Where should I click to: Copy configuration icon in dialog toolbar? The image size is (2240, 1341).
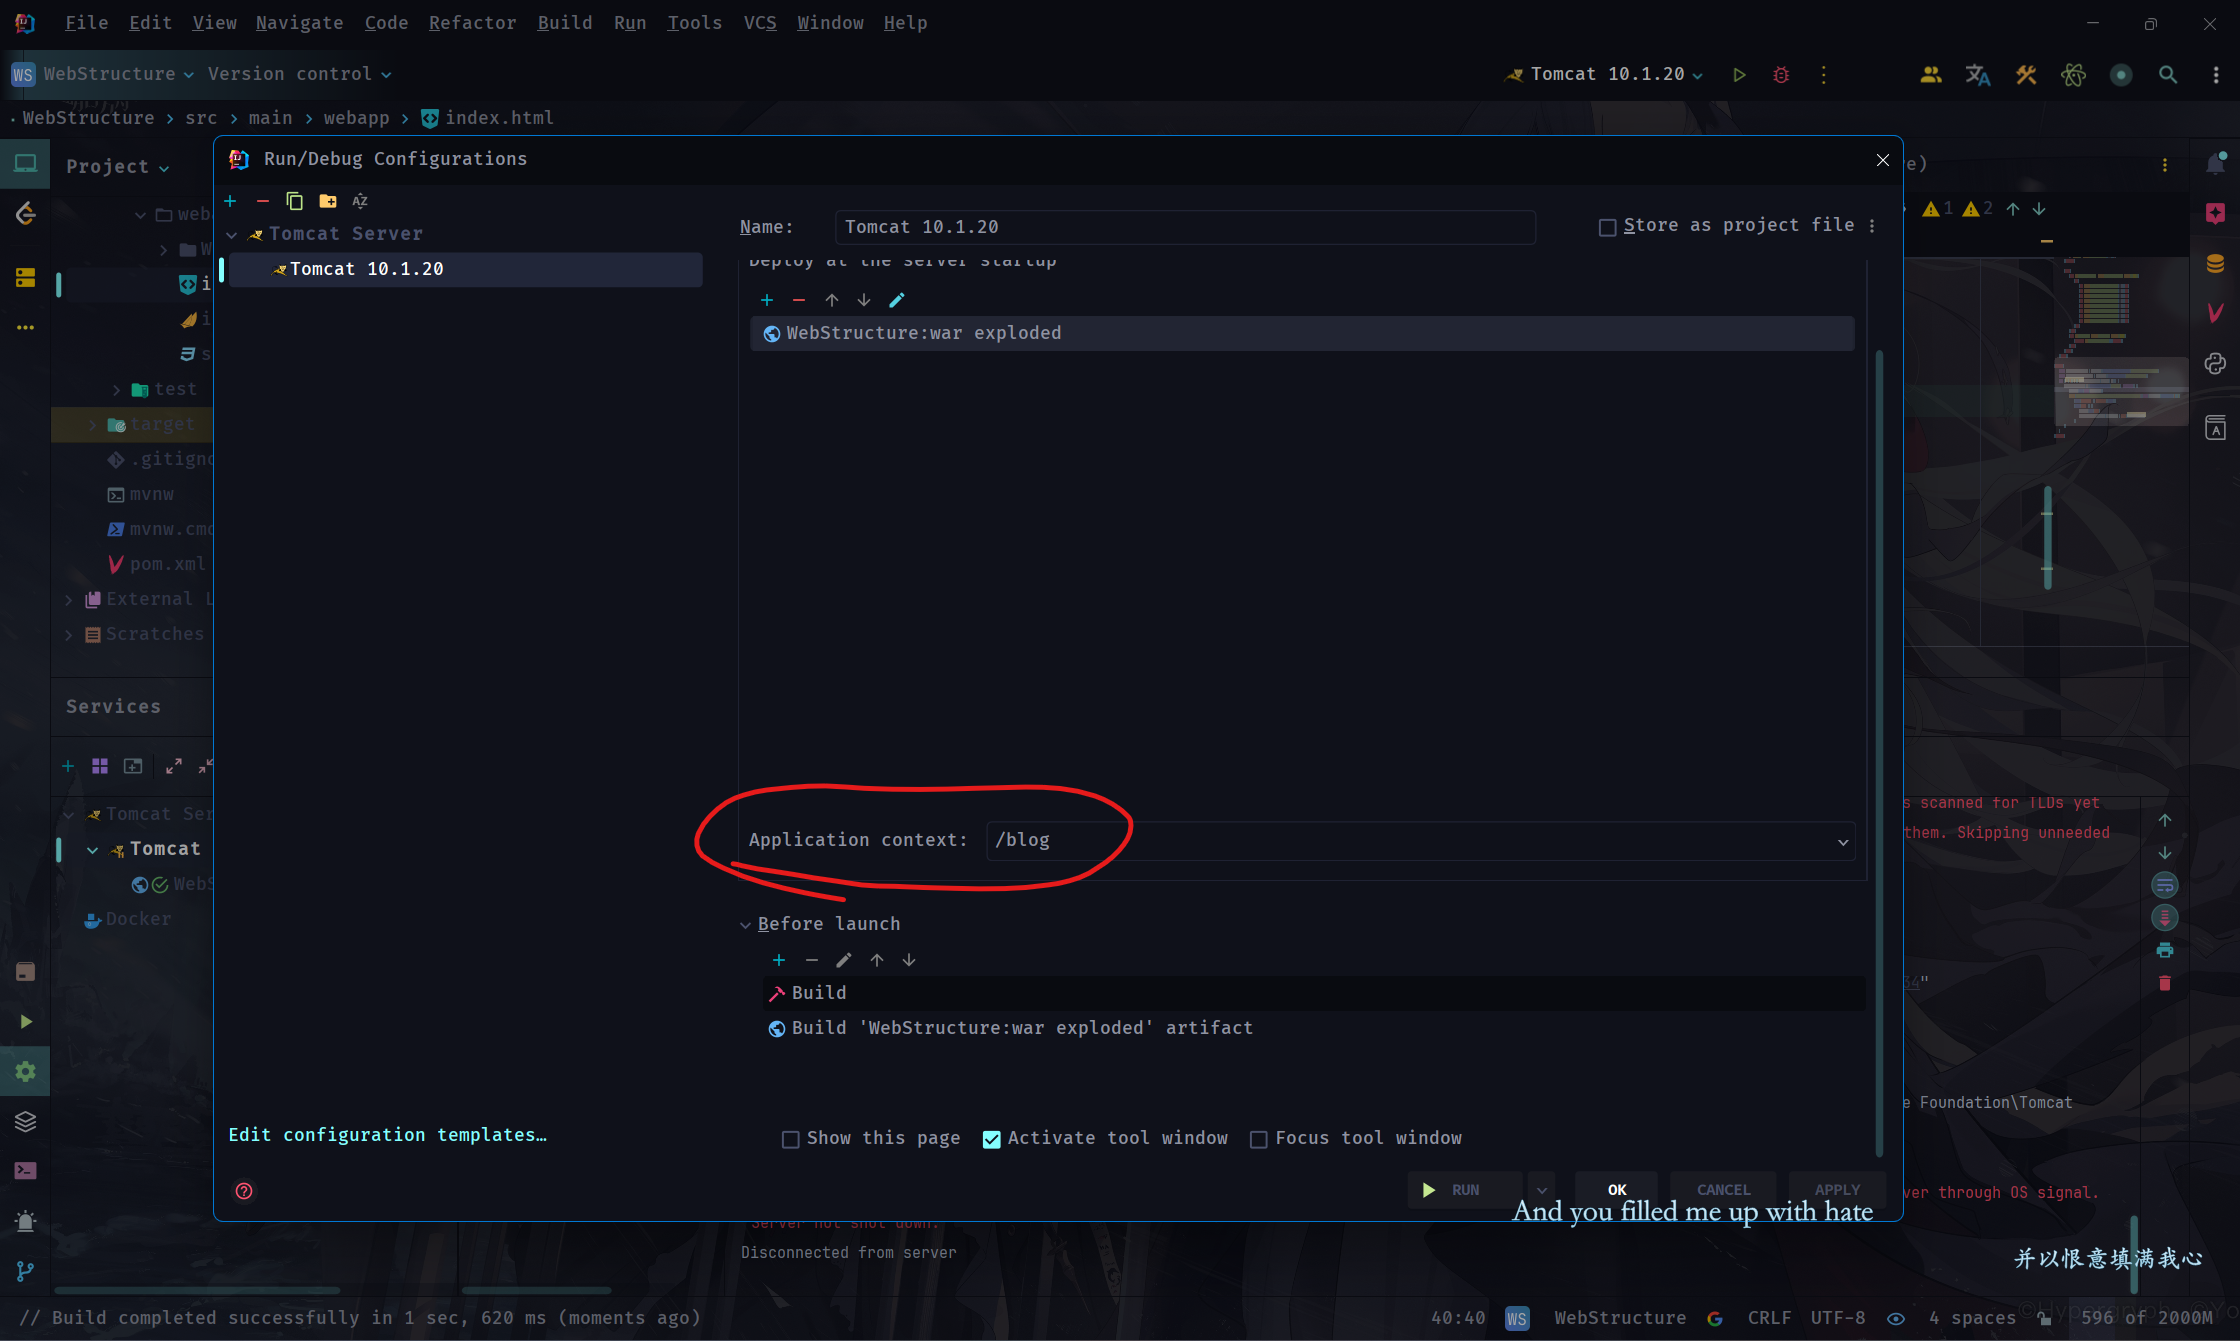(294, 201)
